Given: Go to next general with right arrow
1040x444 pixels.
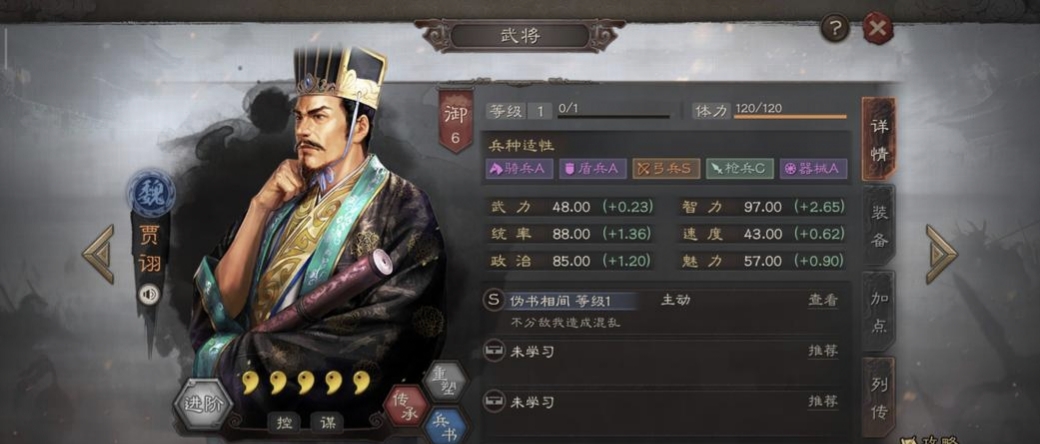Looking at the screenshot, I should [941, 254].
